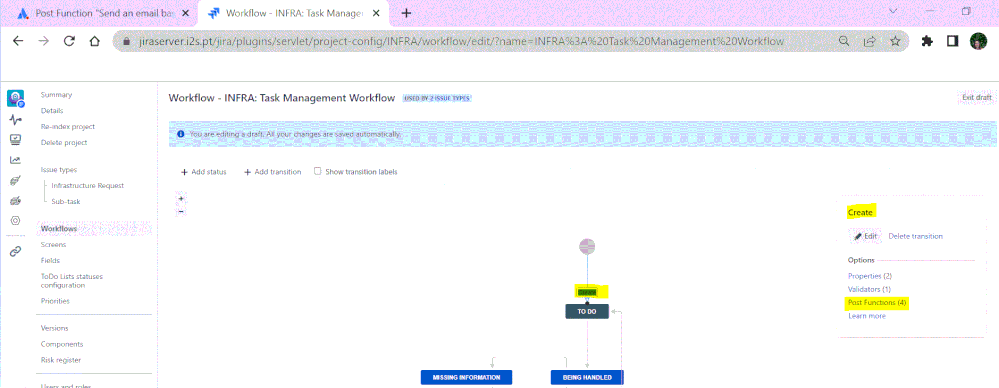This screenshot has width=999, height=388.
Task: Open a new browser tab
Action: (406, 13)
